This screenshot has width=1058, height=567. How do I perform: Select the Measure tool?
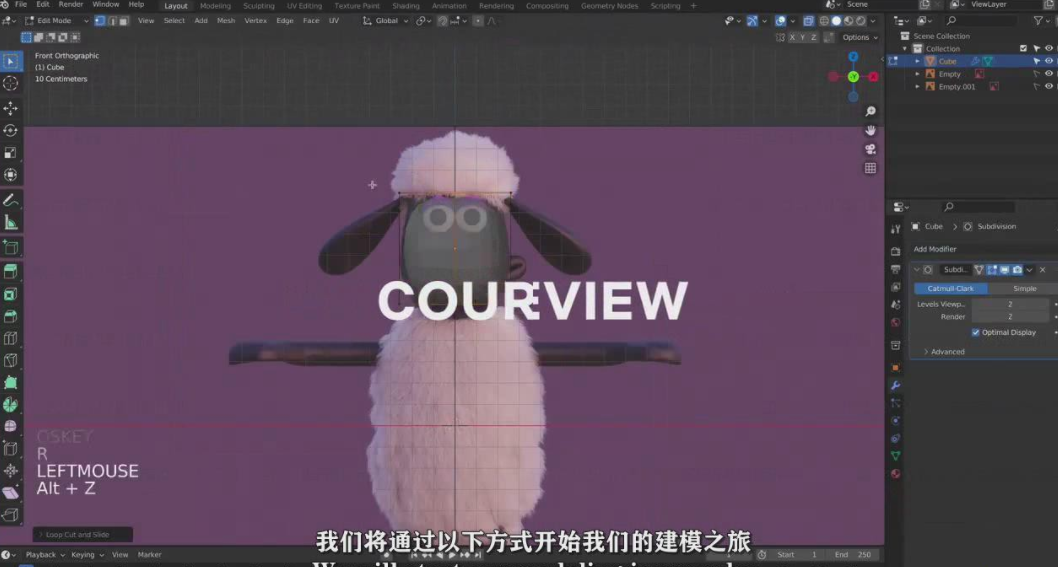tap(11, 222)
